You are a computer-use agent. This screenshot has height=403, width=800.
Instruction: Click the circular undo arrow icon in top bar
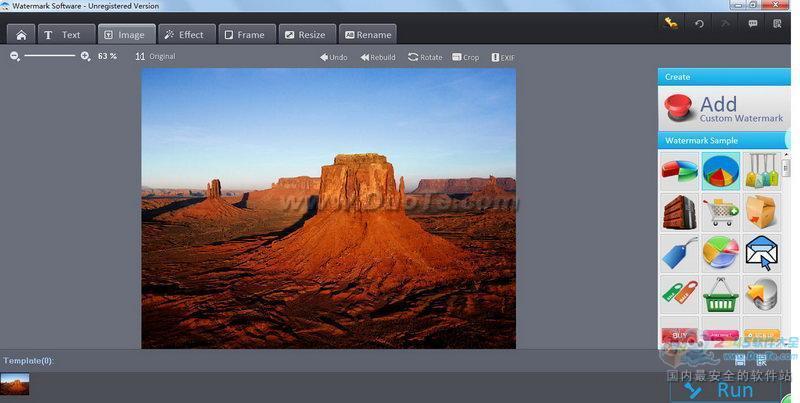(699, 23)
